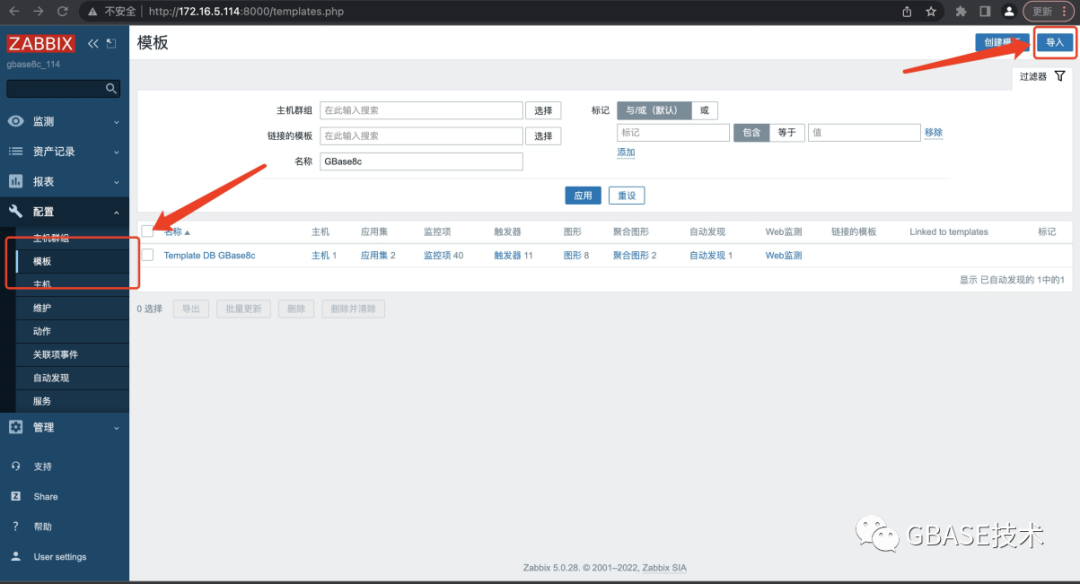Viewport: 1080px width, 584px height.
Task: Click the Zabbix logo
Action: [41, 43]
